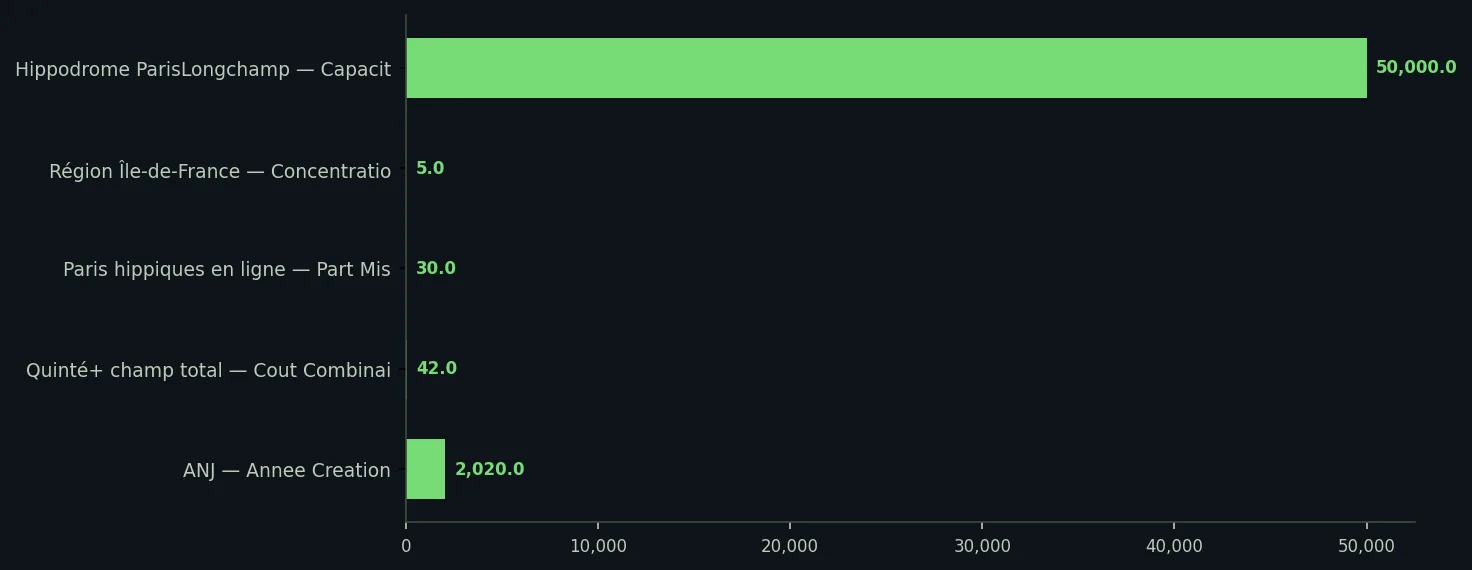Click the Quinté+ champ total label
1472x570 pixels.
coord(208,370)
